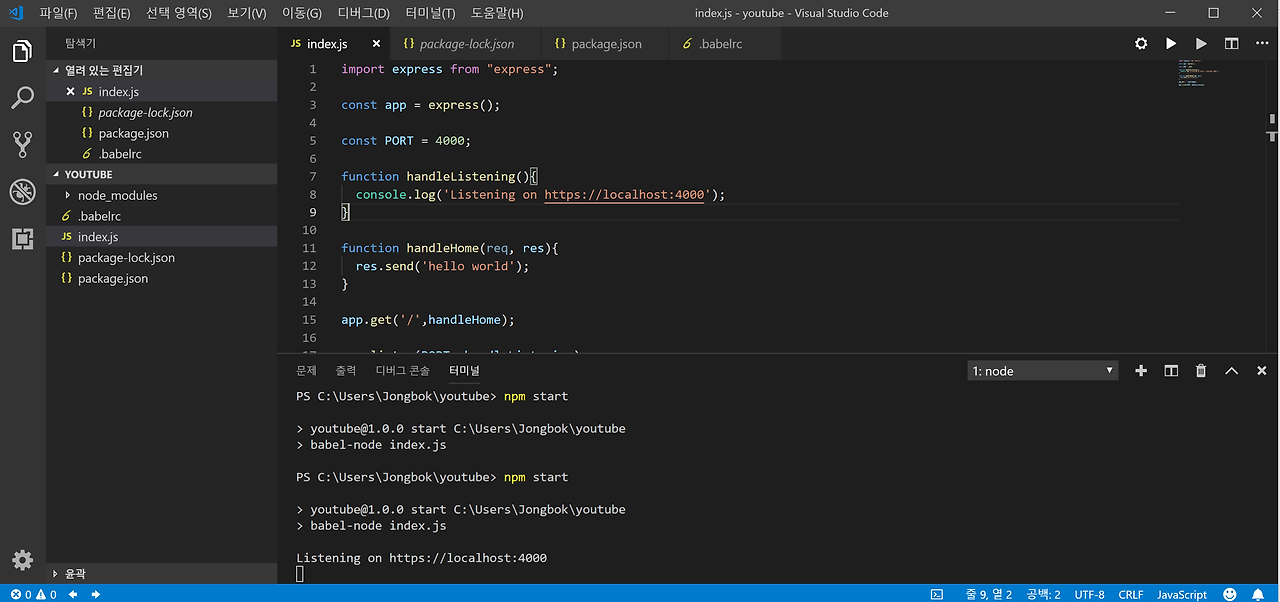Open the terminal selector dropdown '1: node'
Screen dimensions: 1280x602
(x=1042, y=371)
